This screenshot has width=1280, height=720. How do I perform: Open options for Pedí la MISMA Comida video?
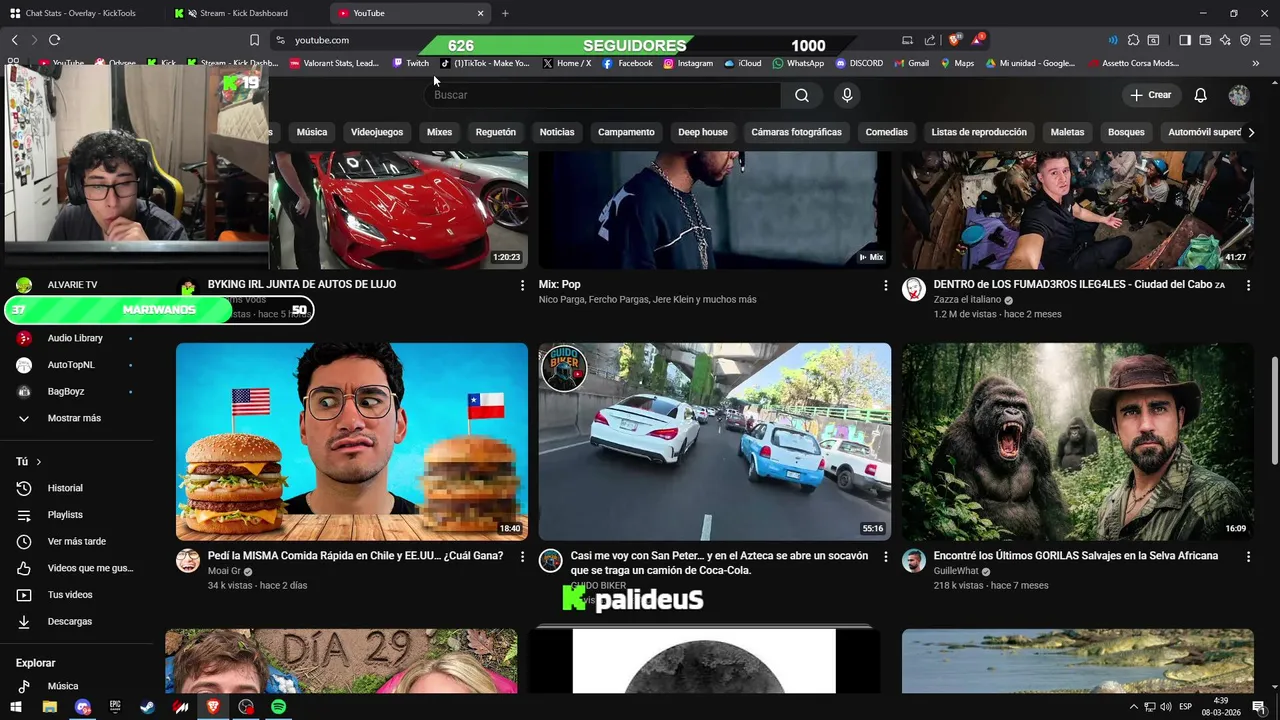522,556
